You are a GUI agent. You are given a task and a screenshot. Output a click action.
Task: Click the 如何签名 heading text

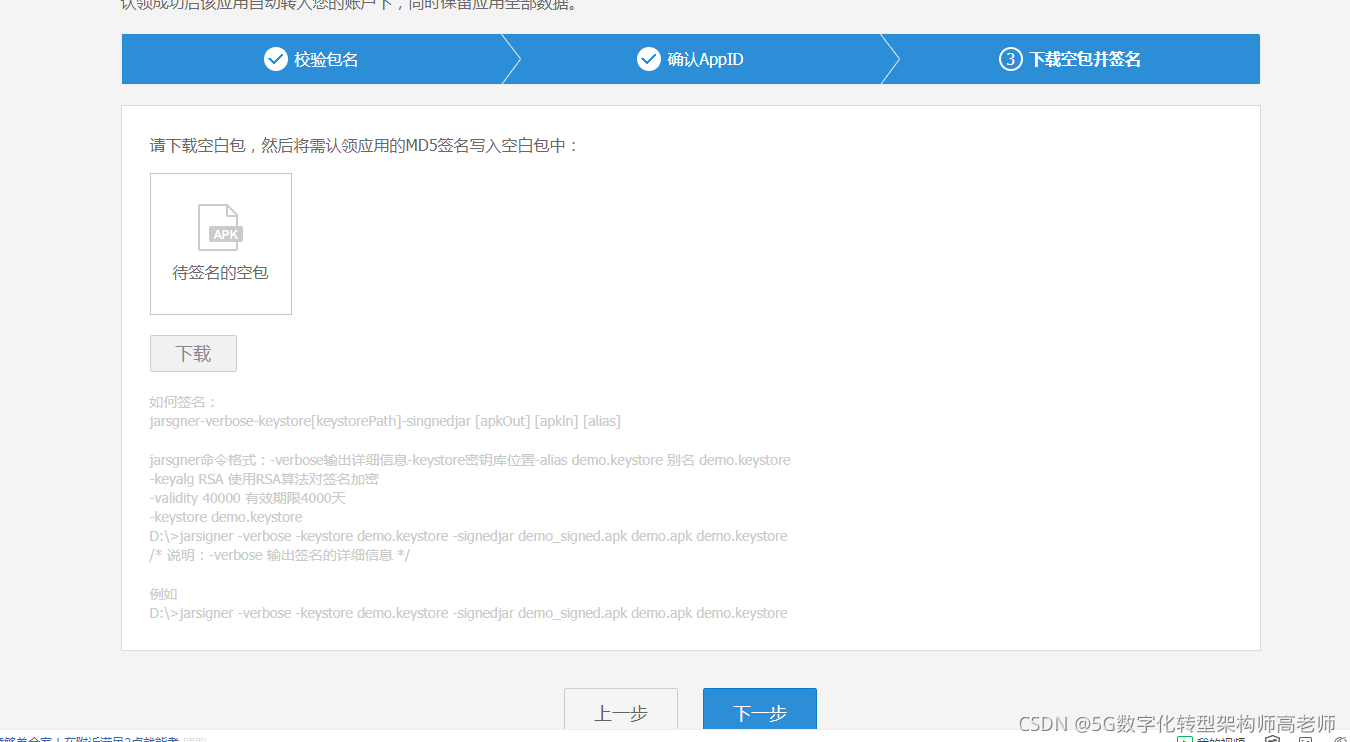pyautogui.click(x=183, y=402)
